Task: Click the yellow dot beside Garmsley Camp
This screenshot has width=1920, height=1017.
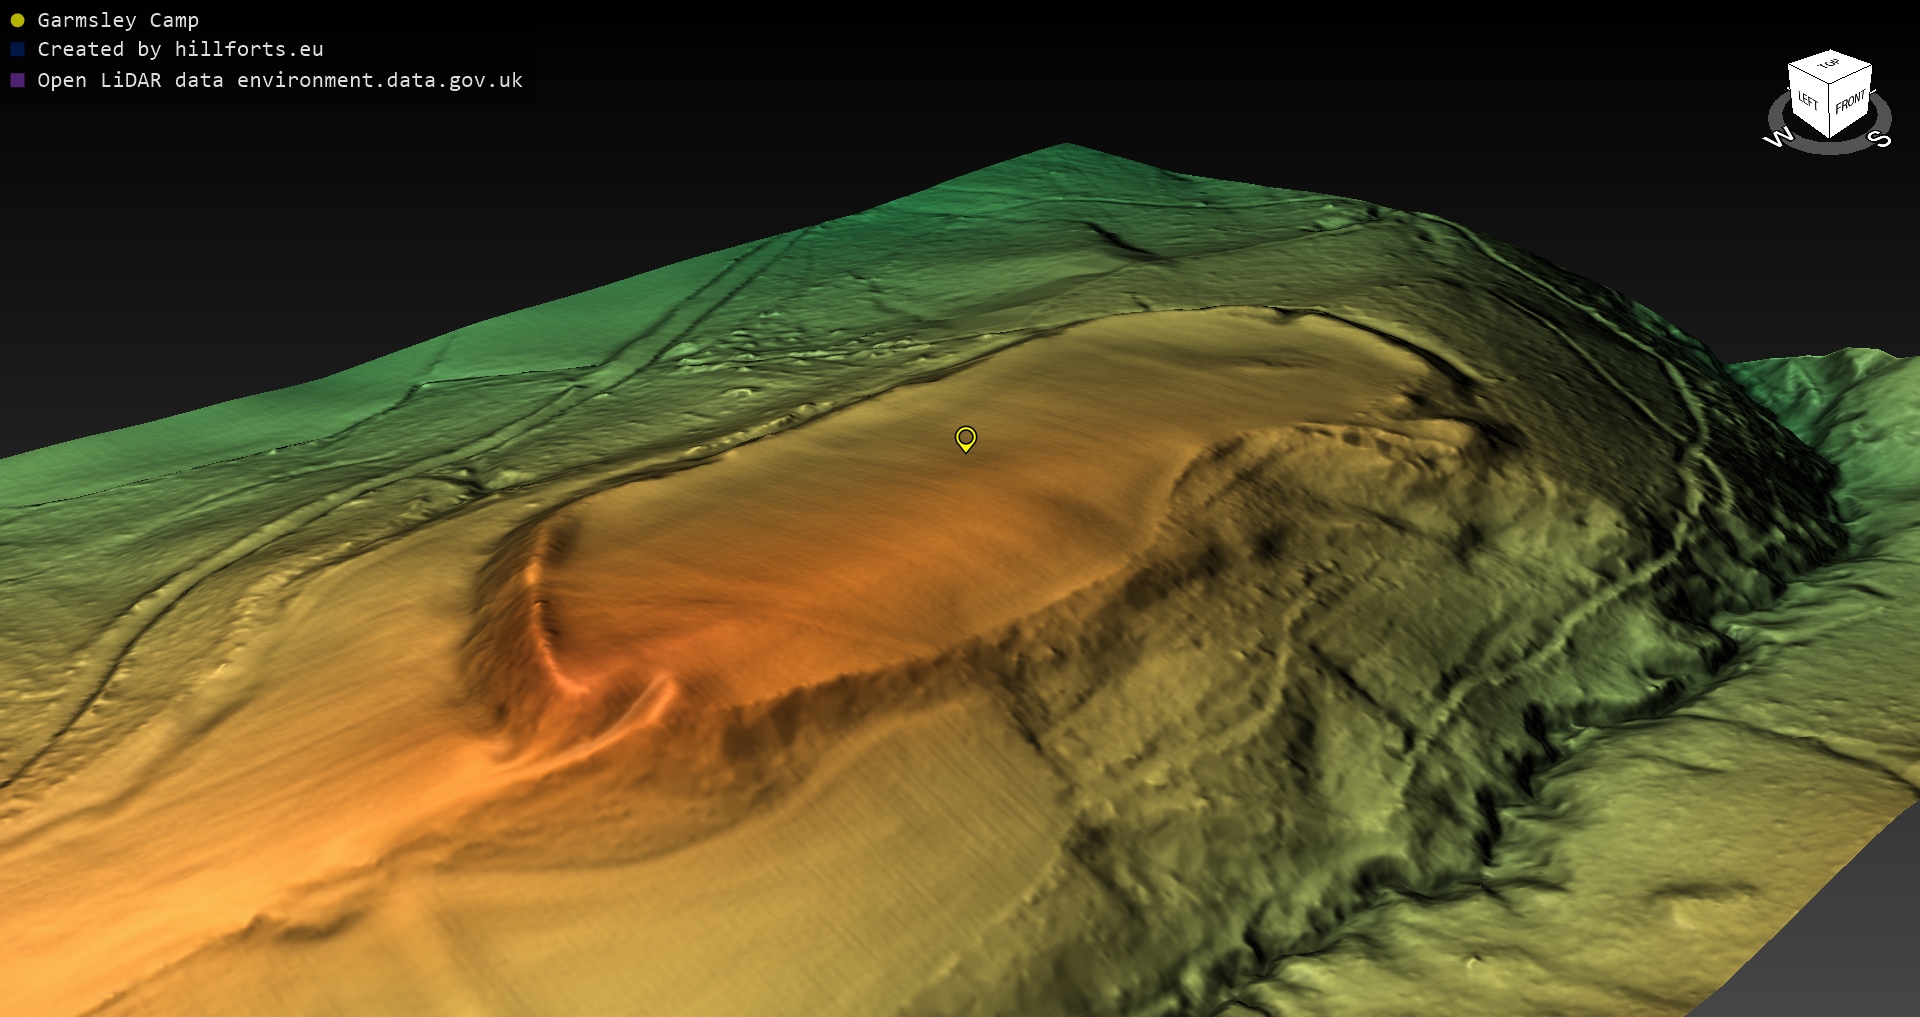Action: tap(17, 20)
